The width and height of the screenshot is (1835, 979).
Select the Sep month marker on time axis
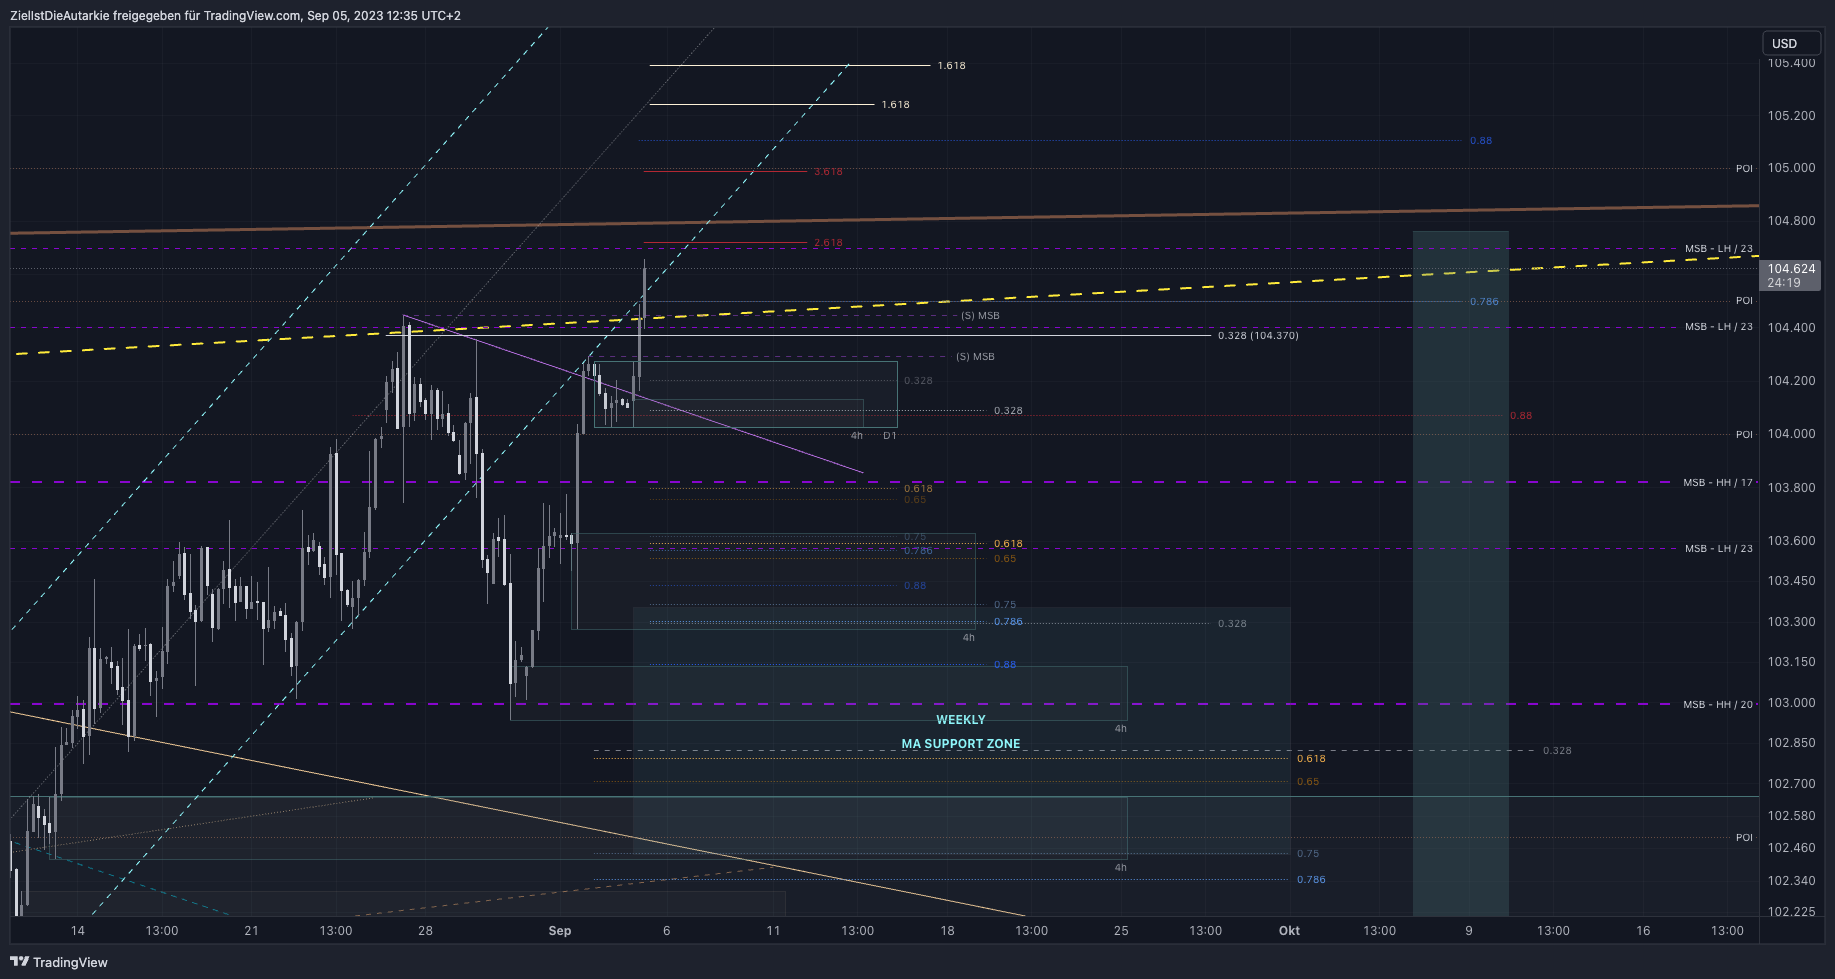[x=560, y=931]
